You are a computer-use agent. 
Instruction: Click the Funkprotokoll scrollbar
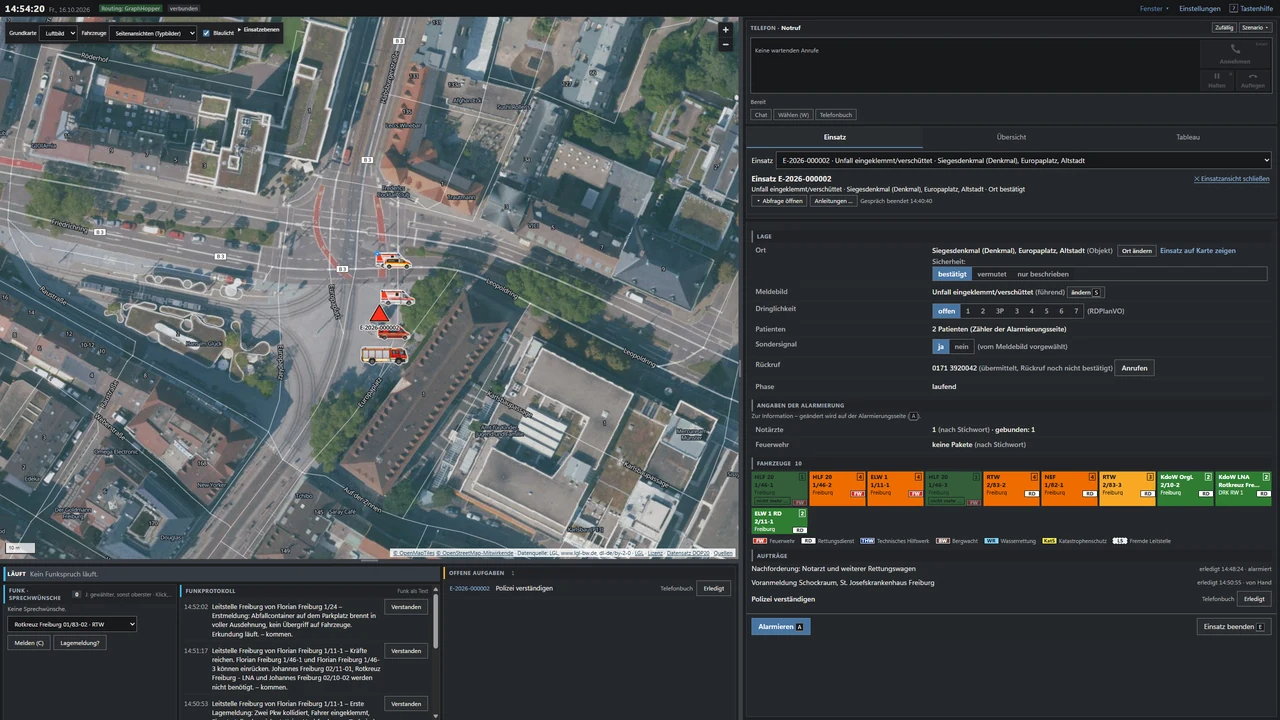pyautogui.click(x=435, y=620)
